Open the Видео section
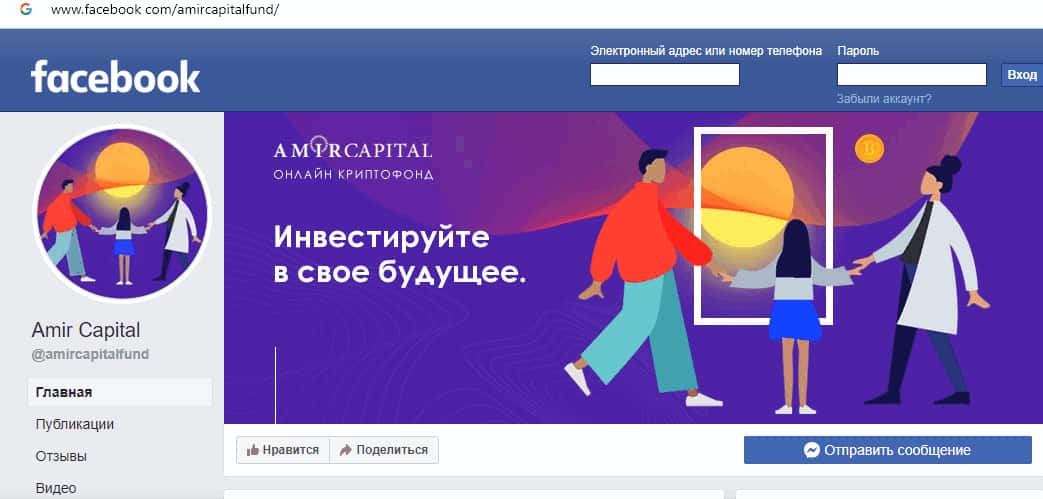 click(56, 488)
